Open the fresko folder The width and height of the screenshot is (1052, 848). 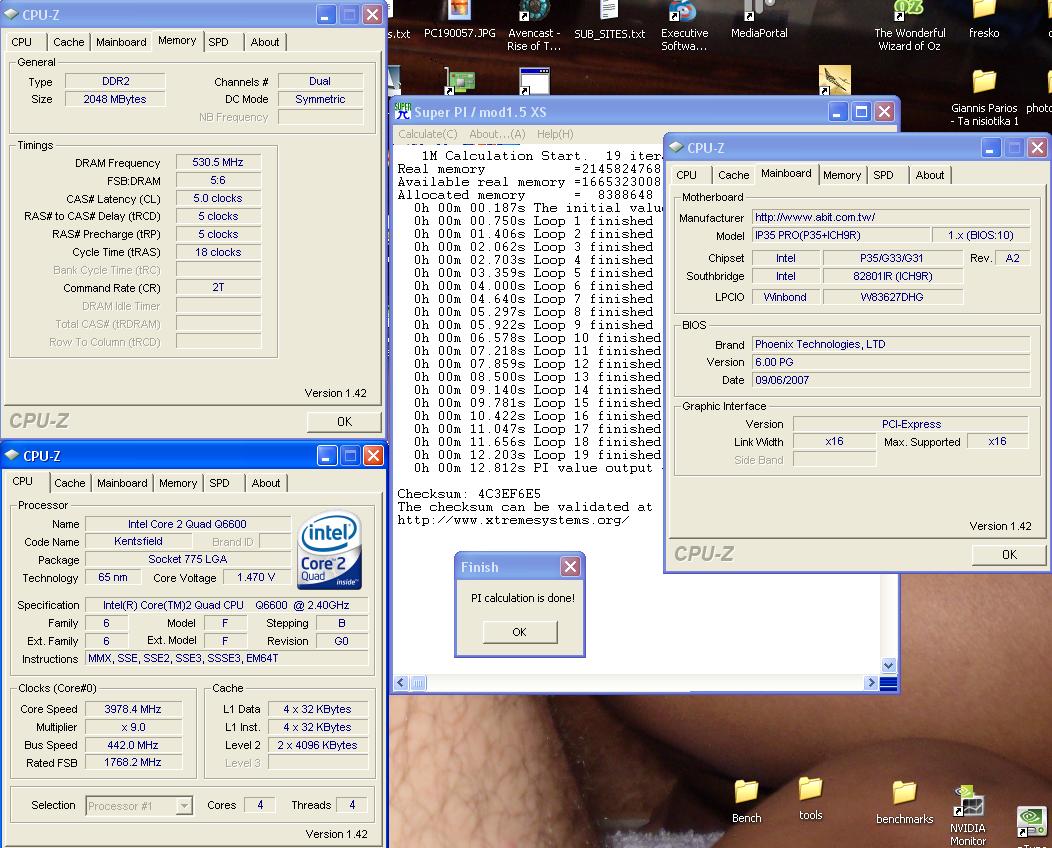[984, 20]
